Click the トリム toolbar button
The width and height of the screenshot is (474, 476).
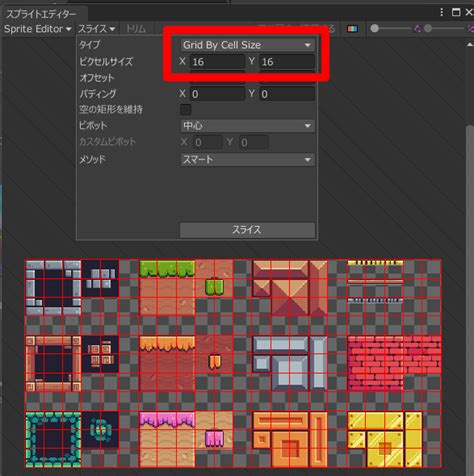[x=136, y=29]
